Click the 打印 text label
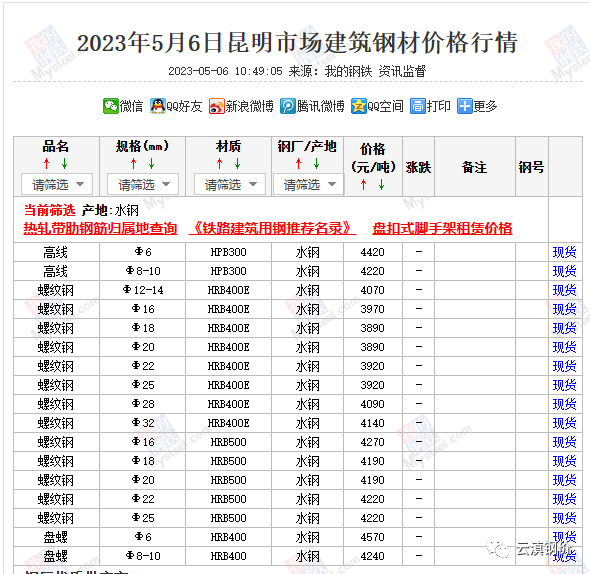590x574 pixels. [x=438, y=107]
